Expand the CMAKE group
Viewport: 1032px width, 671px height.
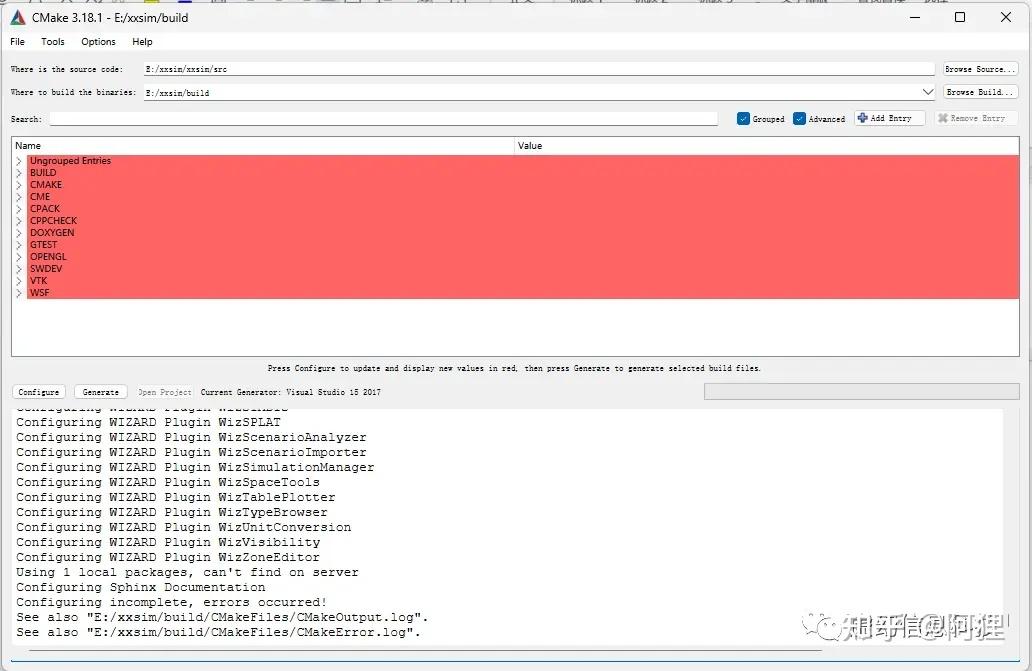[19, 185]
